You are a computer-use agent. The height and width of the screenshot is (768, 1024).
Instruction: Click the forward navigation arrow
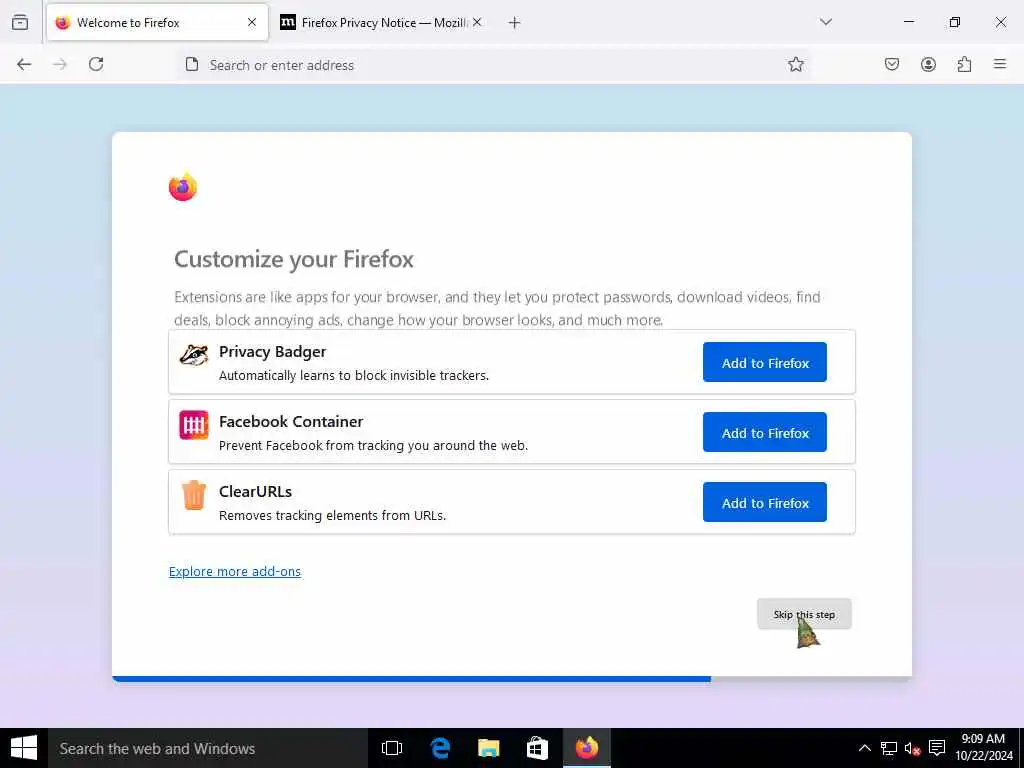tap(60, 64)
